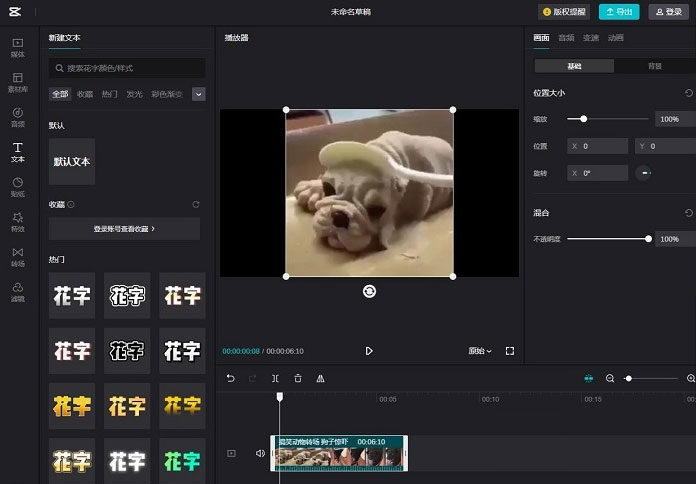The width and height of the screenshot is (696, 484).
Task: Select the video clip on the timeline
Action: [x=339, y=453]
